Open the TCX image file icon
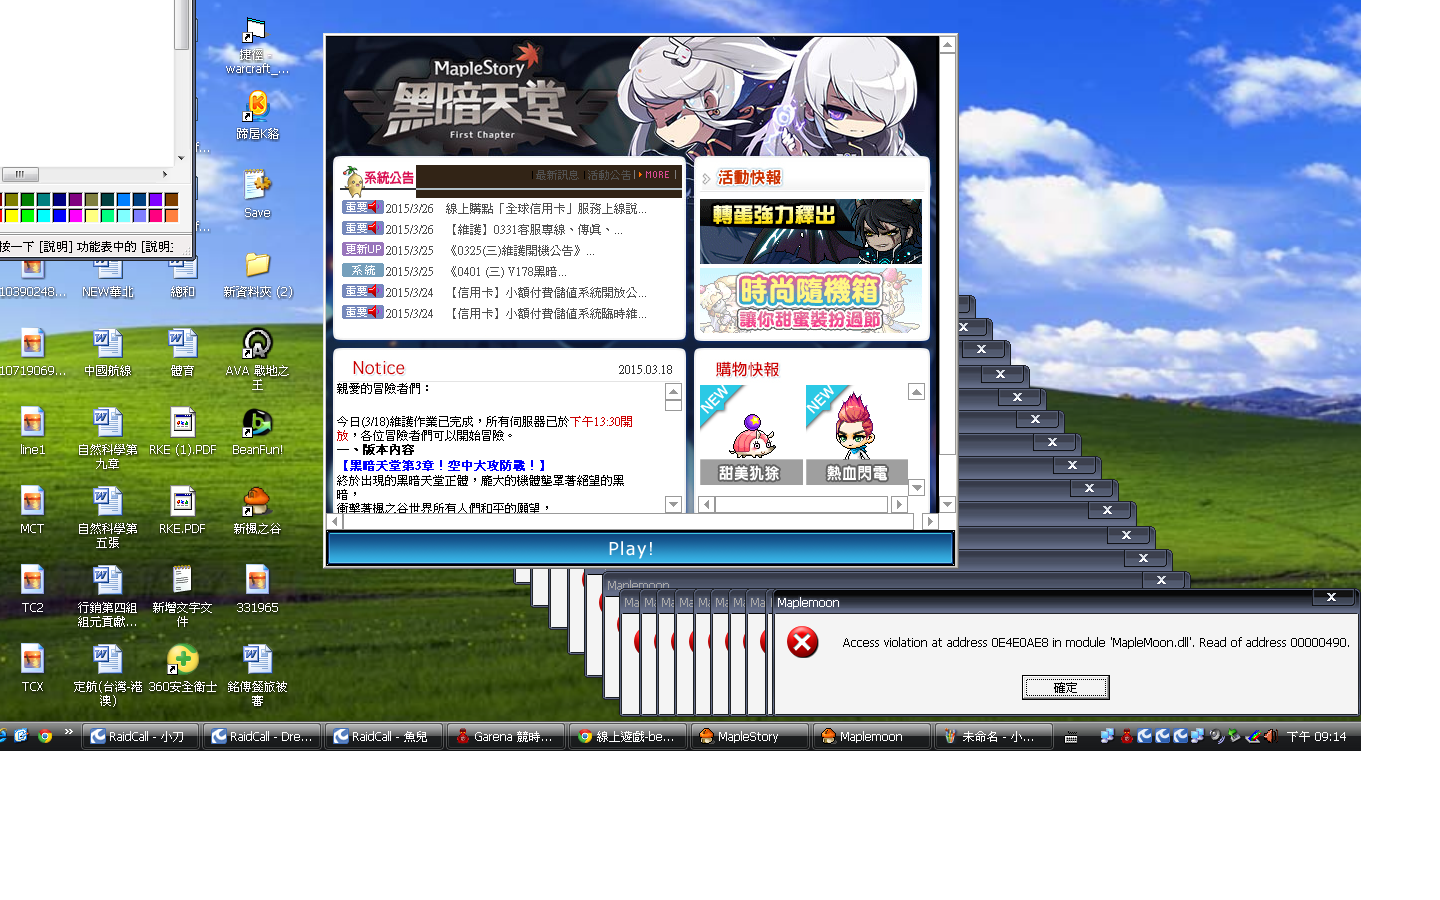The image size is (1440, 900). point(32,668)
